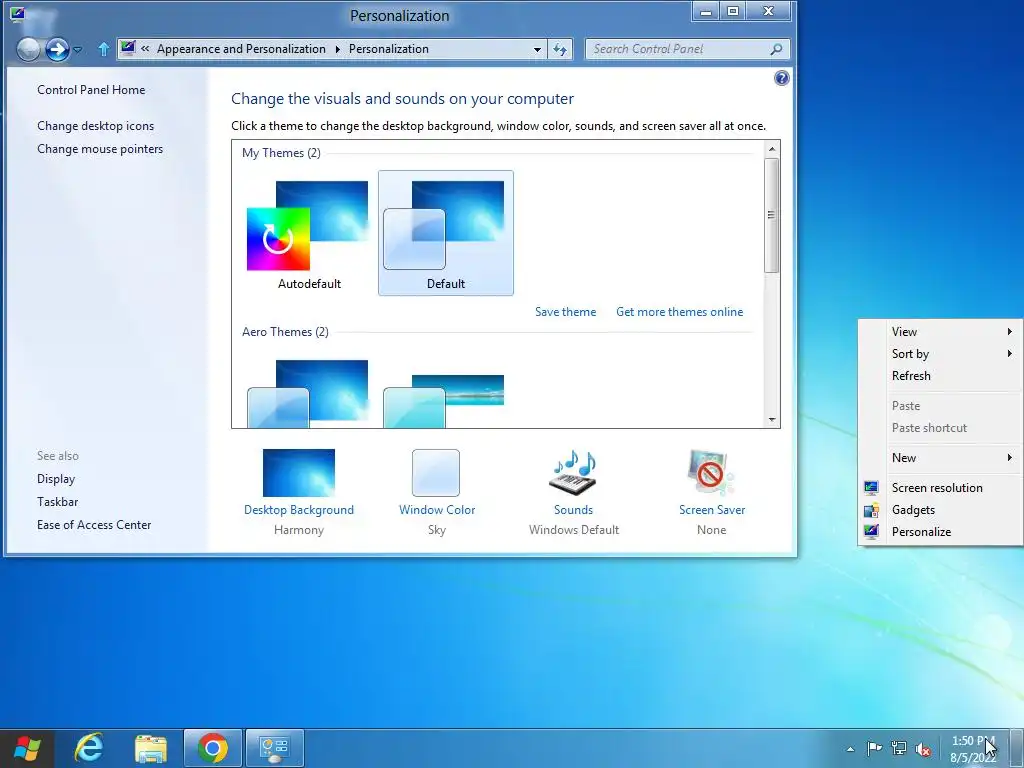This screenshot has width=1024, height=768.
Task: Expand the breadcrumb overflow chevrons
Action: click(145, 48)
